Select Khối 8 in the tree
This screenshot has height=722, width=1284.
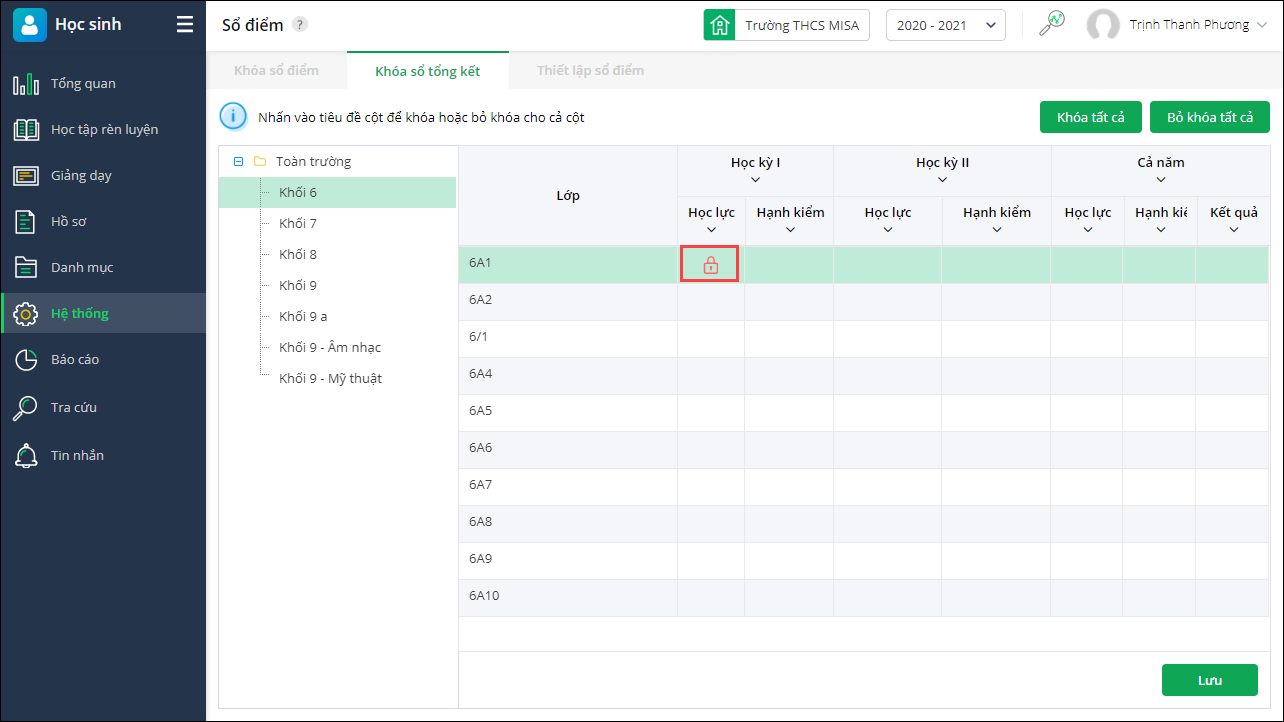298,254
